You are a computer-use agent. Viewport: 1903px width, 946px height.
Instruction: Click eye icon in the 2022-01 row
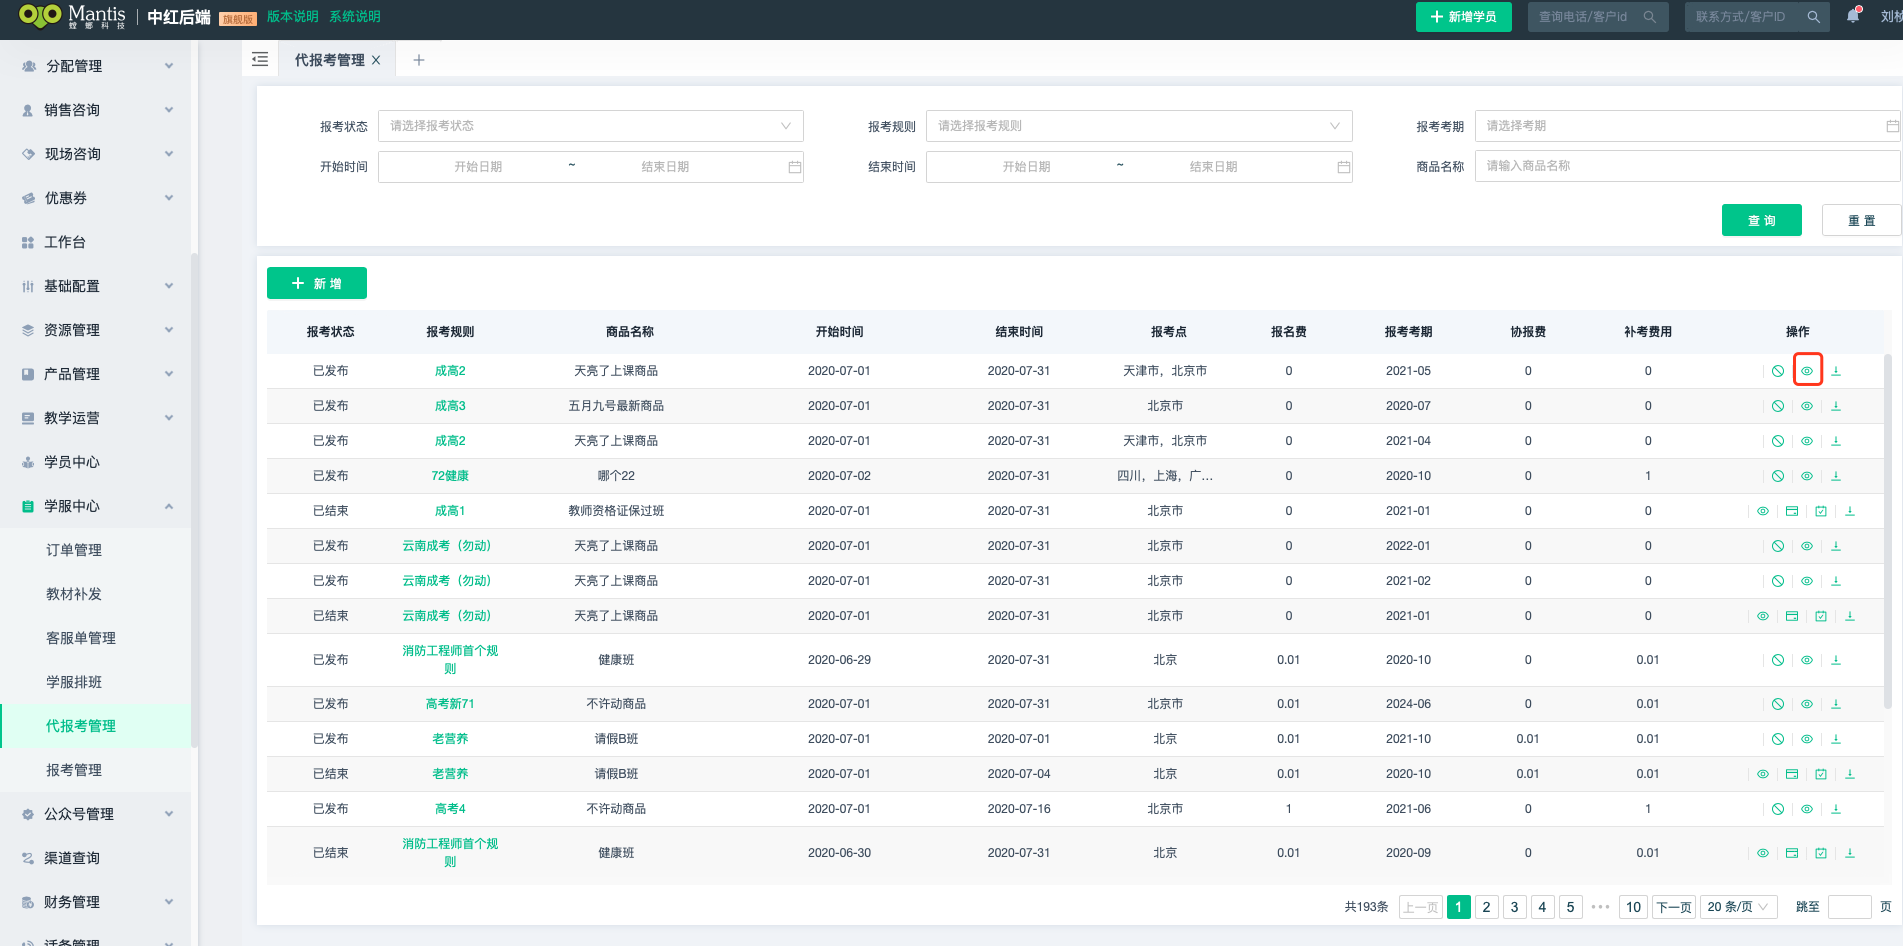point(1807,546)
